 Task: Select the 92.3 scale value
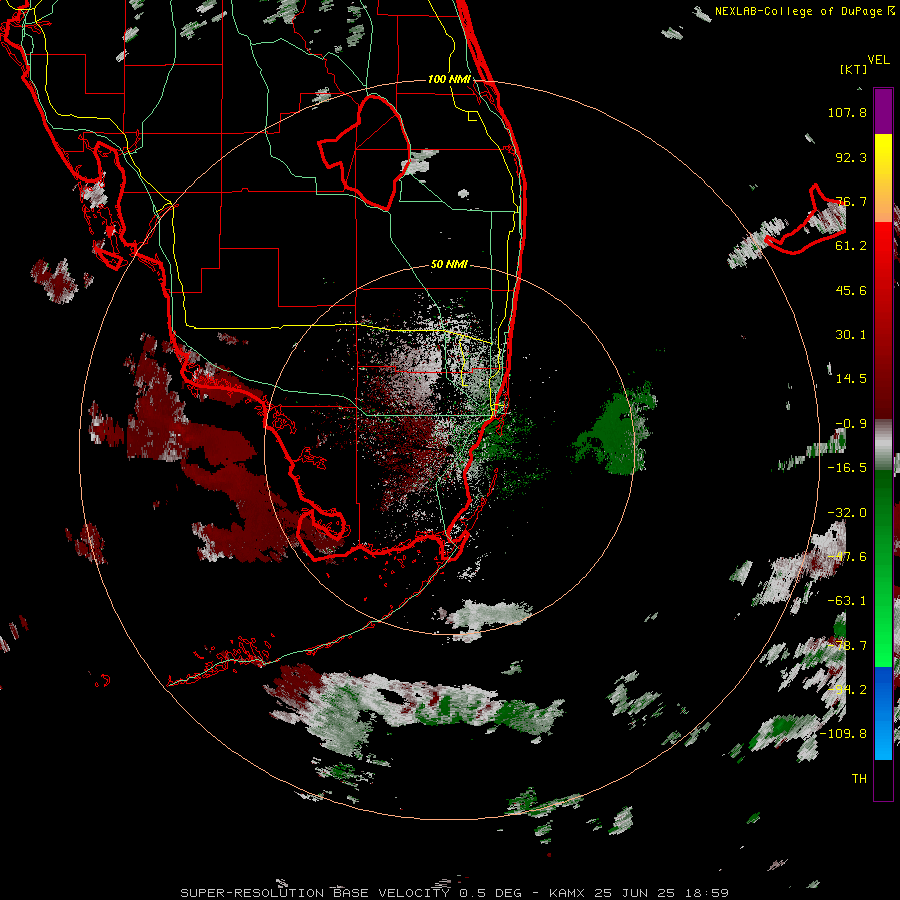tap(851, 157)
